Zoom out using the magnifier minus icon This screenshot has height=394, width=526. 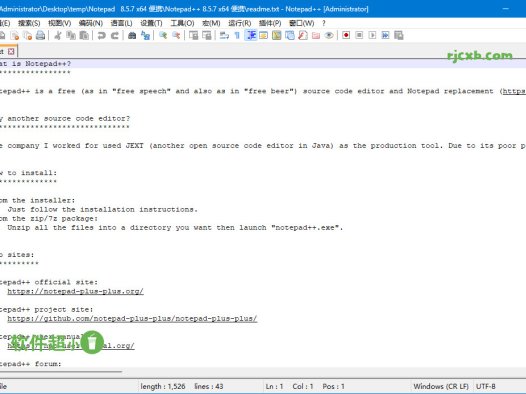(x=176, y=35)
